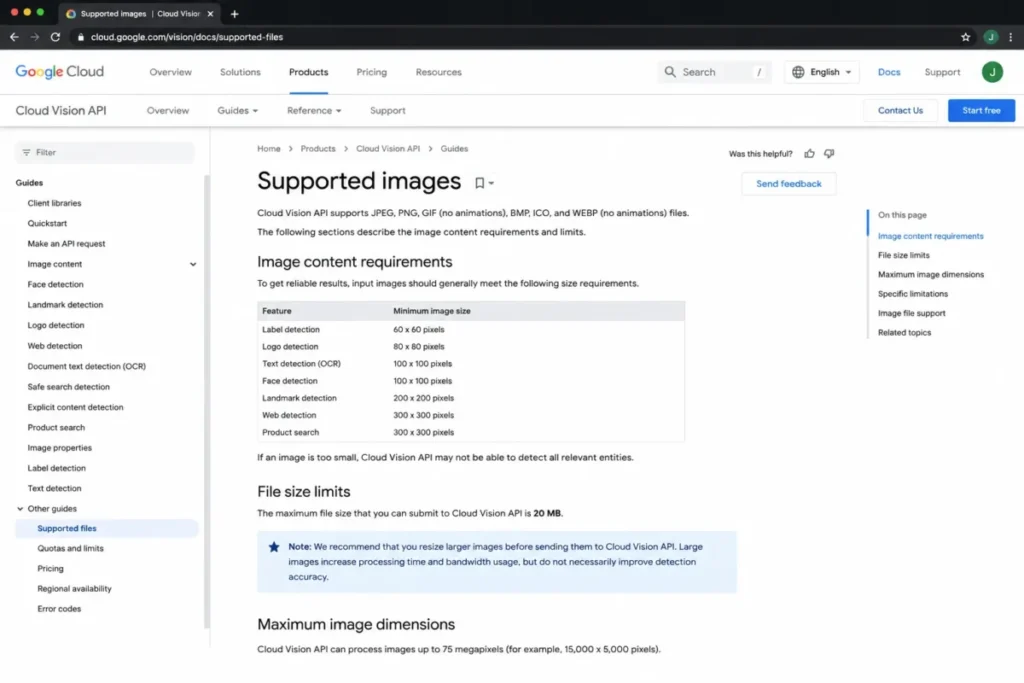Screen dimensions: 1024x683
Task: Click the Search input box
Action: click(714, 72)
